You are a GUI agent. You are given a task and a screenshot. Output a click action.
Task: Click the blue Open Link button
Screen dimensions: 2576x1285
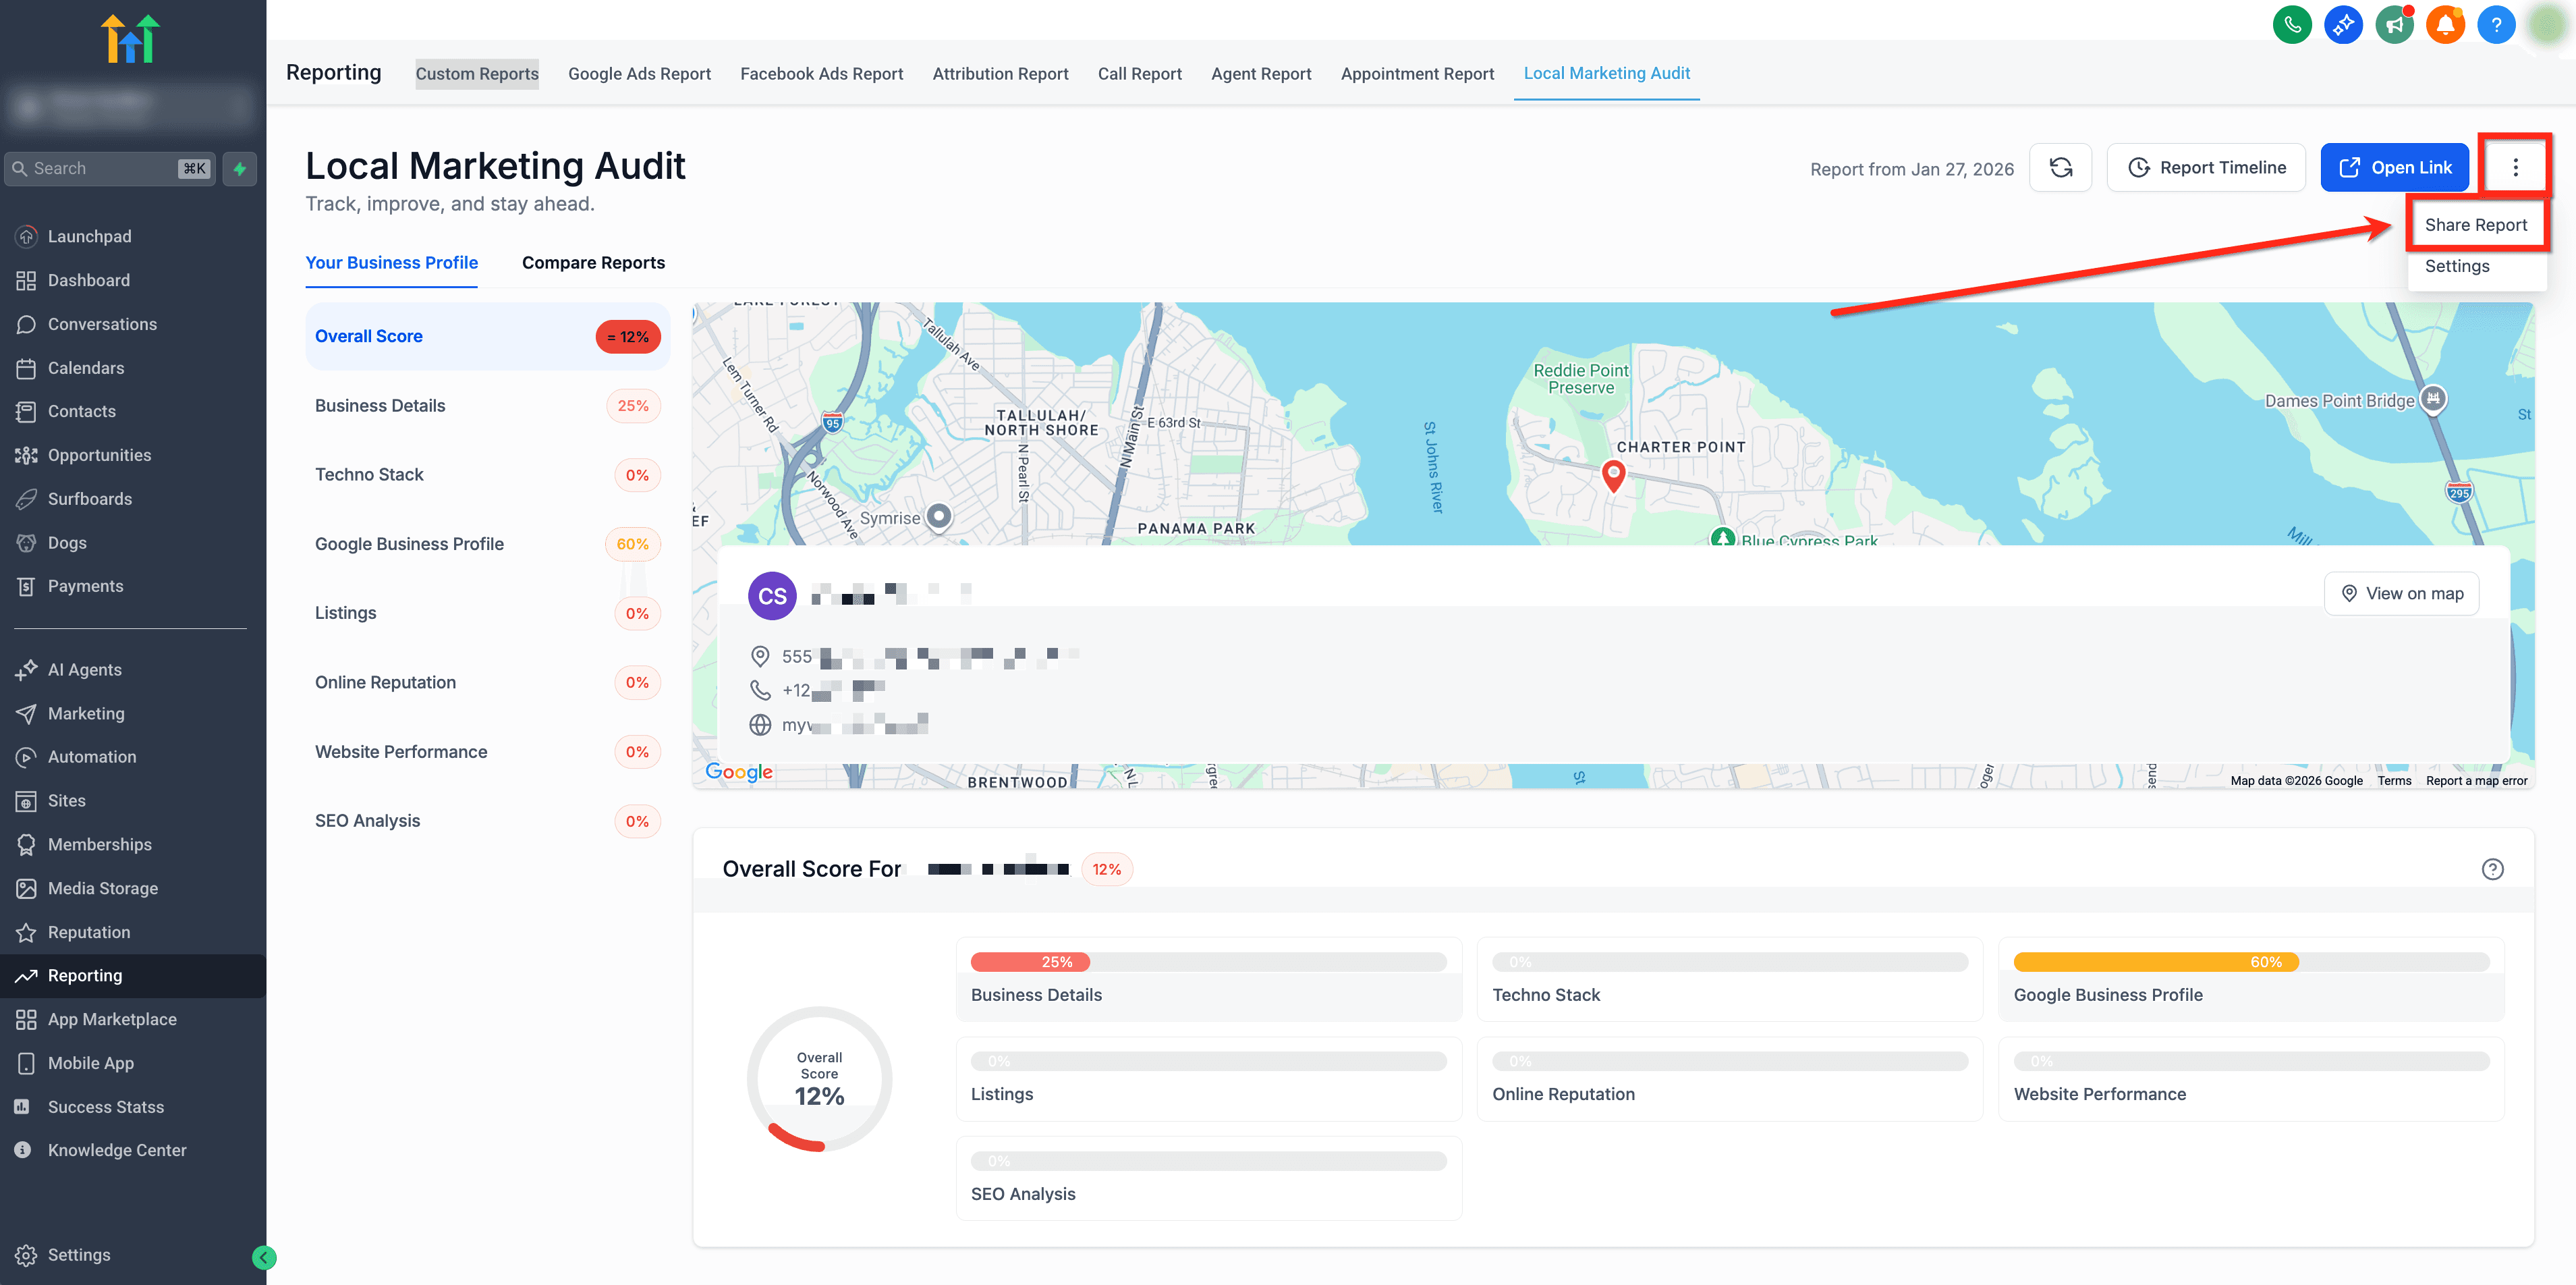coord(2394,167)
